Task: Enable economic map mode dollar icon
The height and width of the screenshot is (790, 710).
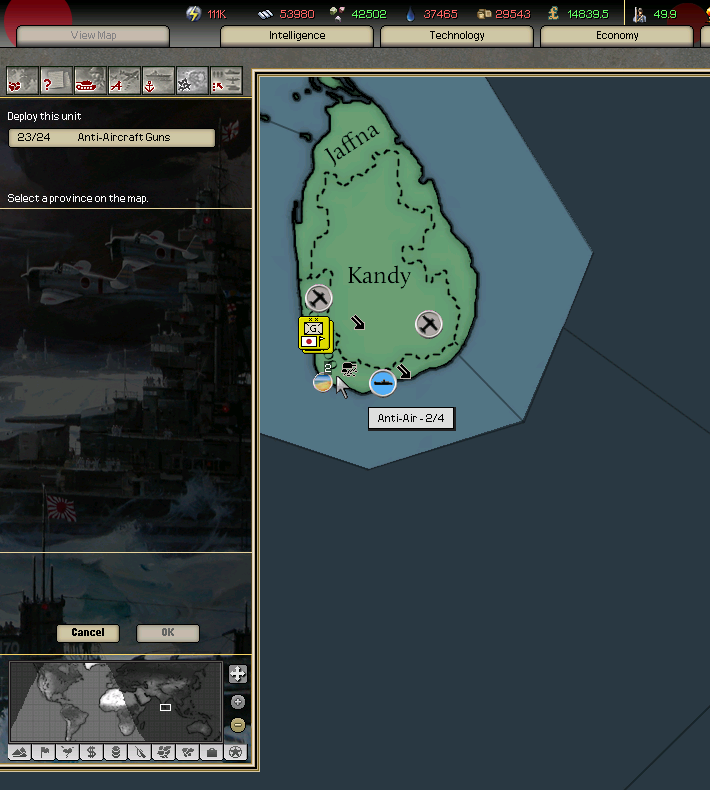Action: (92, 752)
